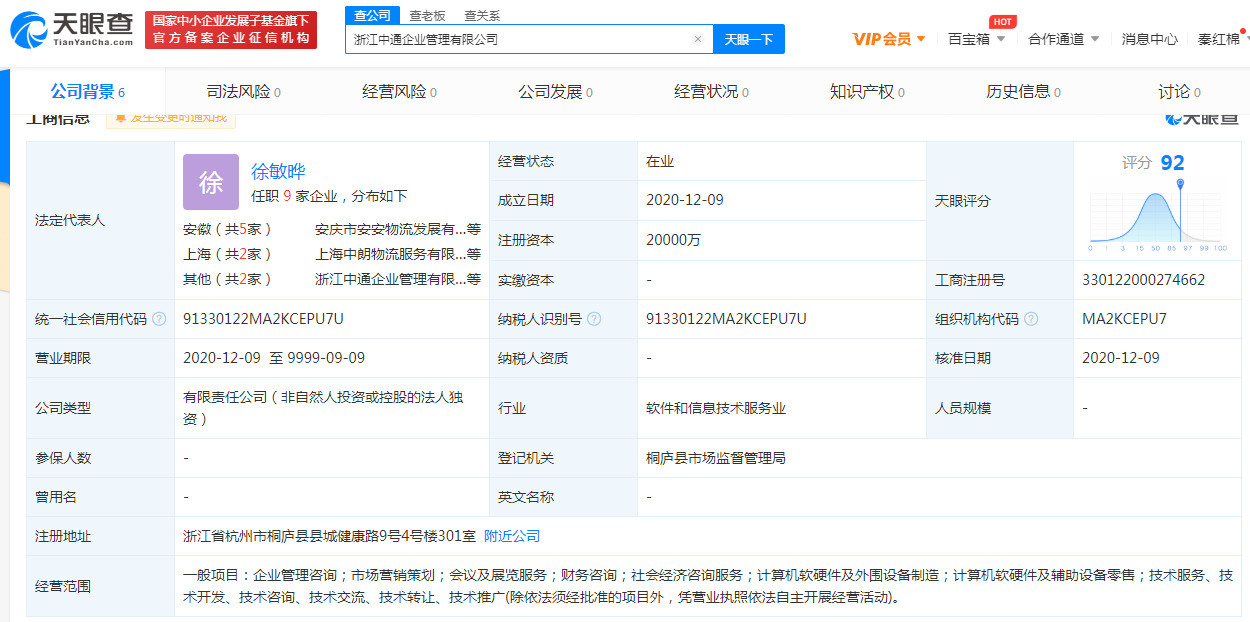Open 消息中心
The image size is (1250, 622).
pyautogui.click(x=1149, y=39)
